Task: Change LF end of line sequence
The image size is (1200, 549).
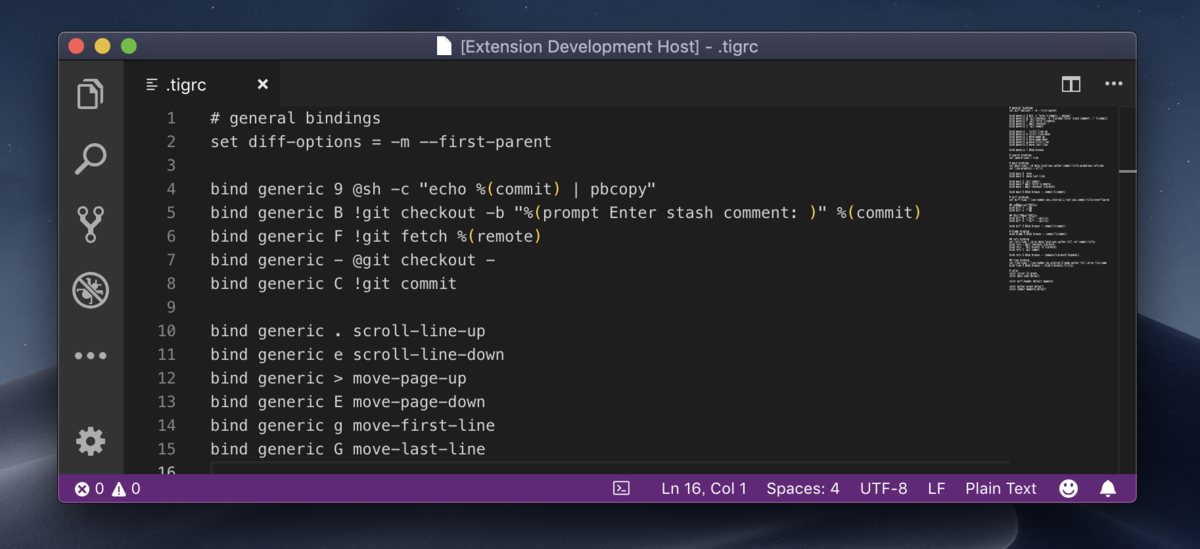Action: (936, 489)
